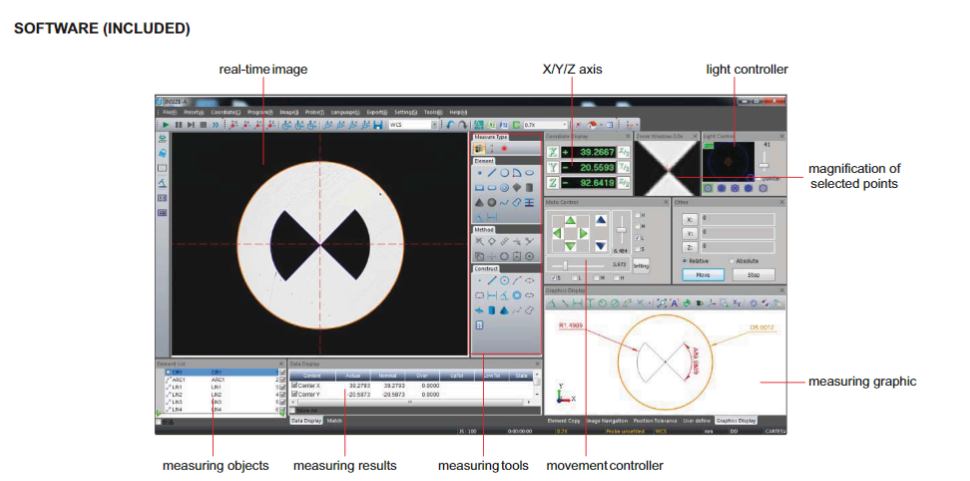Image resolution: width=970 pixels, height=481 pixels.
Task: Click the Undo arrow in toolbar
Action: point(450,125)
